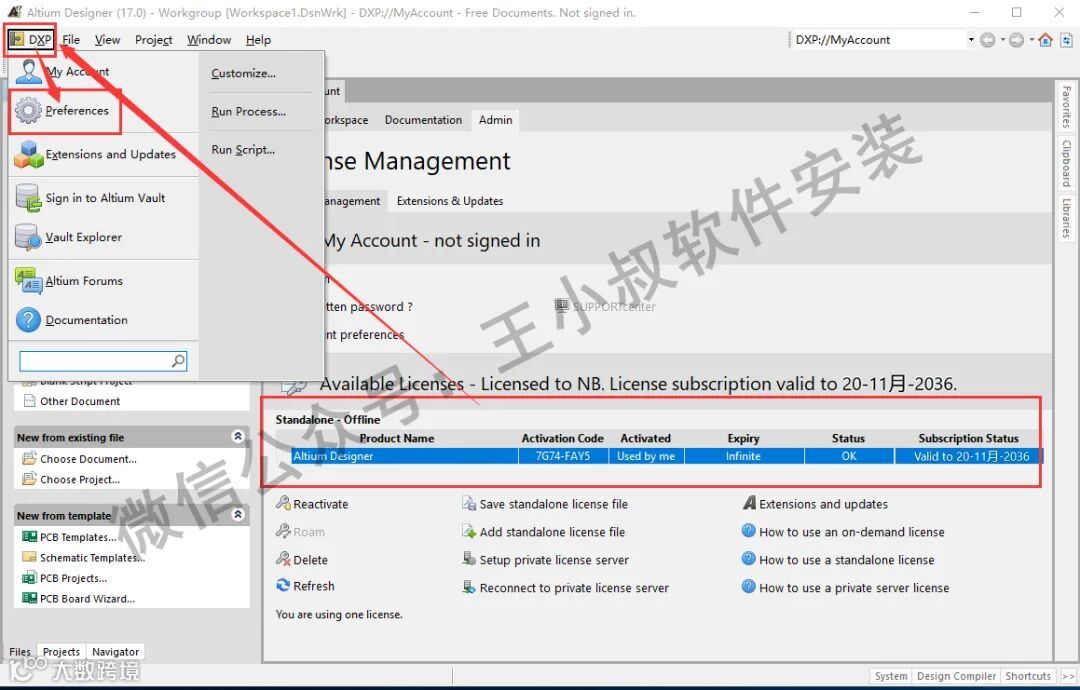Click the Sign in to Altium Vault icon
The width and height of the screenshot is (1080, 690).
click(x=28, y=198)
